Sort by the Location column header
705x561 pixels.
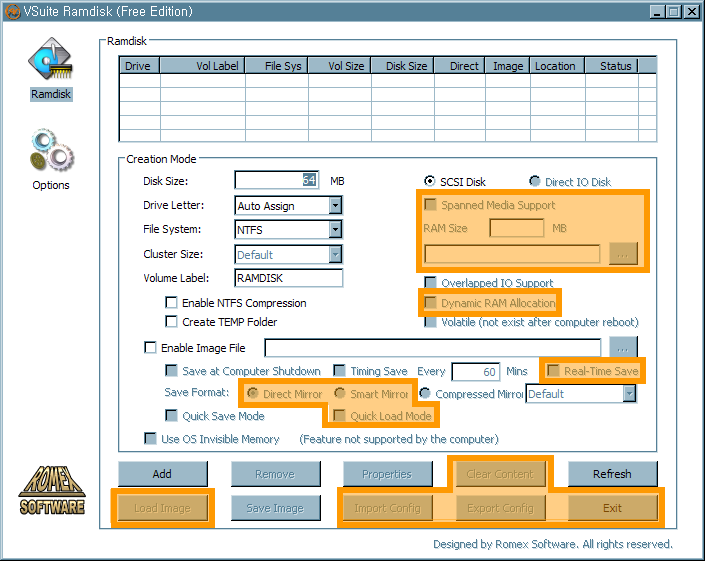558,66
